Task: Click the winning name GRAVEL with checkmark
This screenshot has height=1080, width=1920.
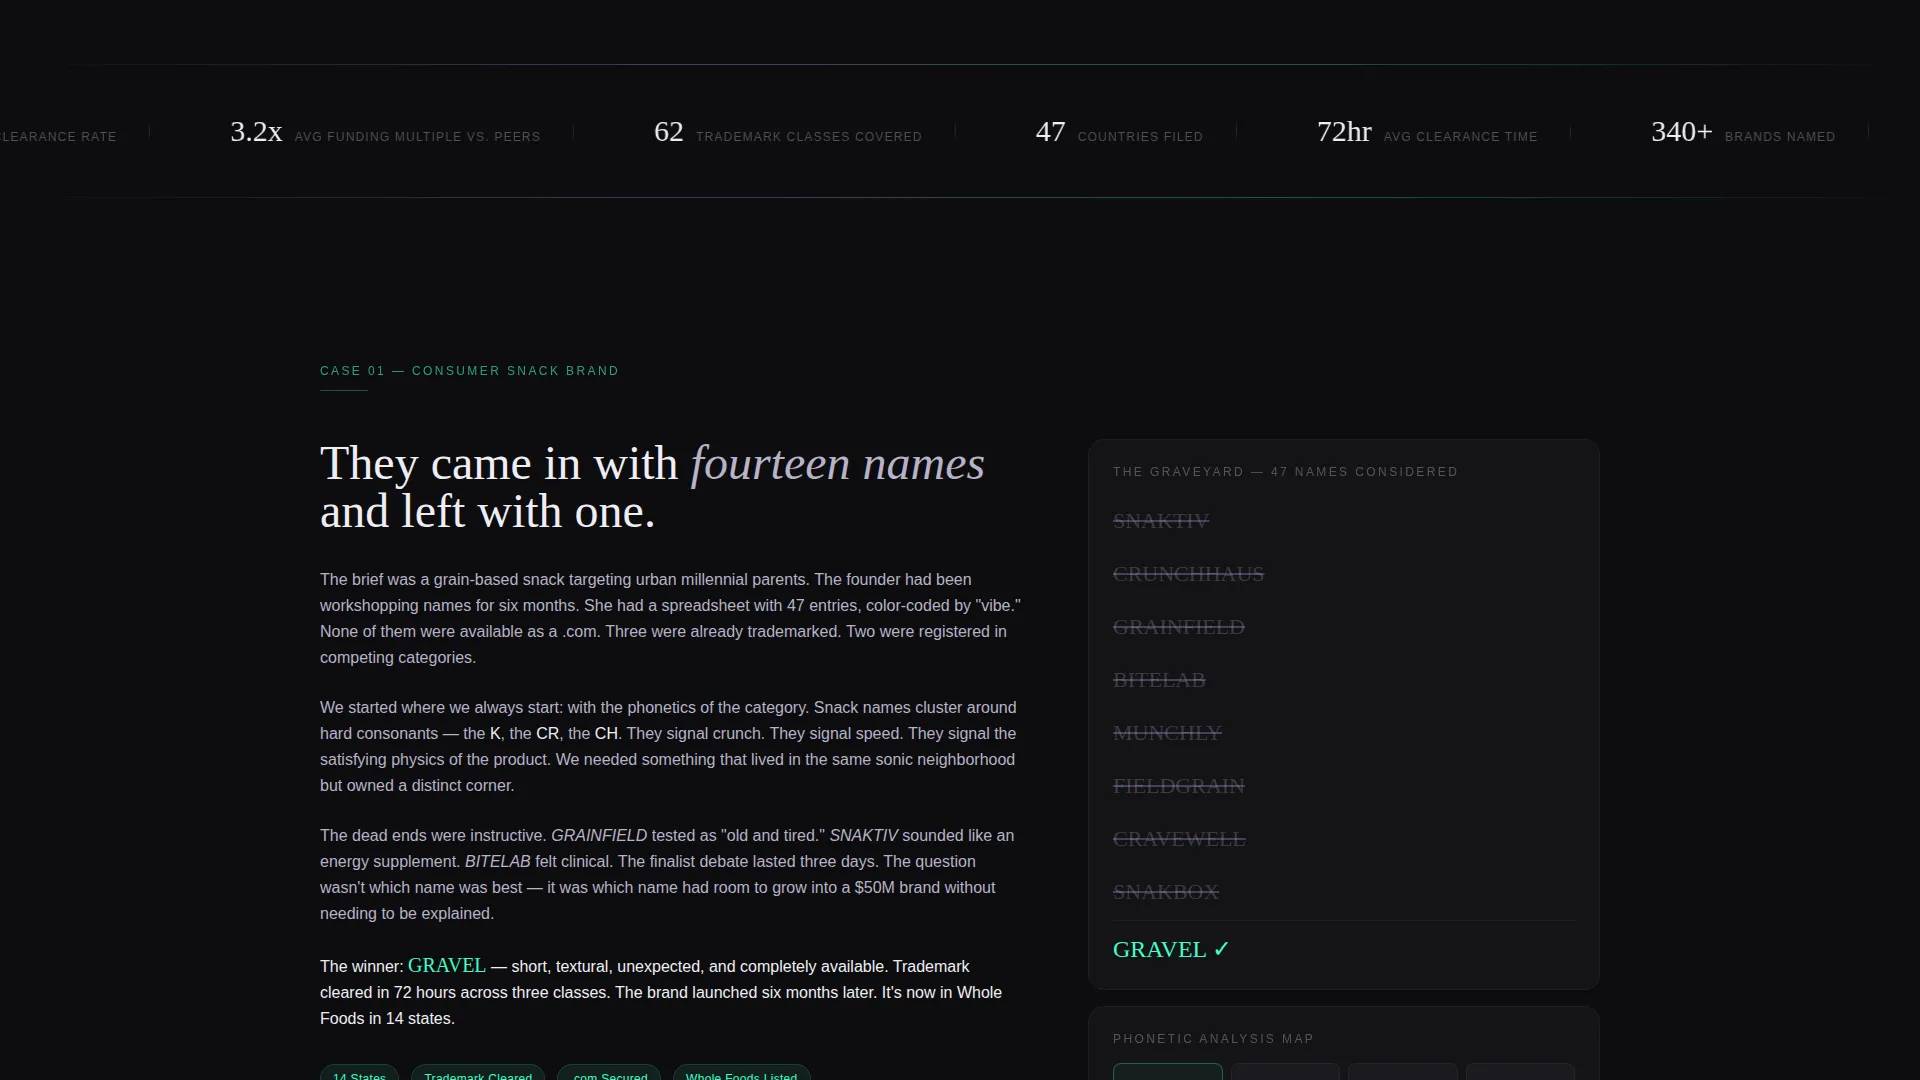Action: point(1171,950)
